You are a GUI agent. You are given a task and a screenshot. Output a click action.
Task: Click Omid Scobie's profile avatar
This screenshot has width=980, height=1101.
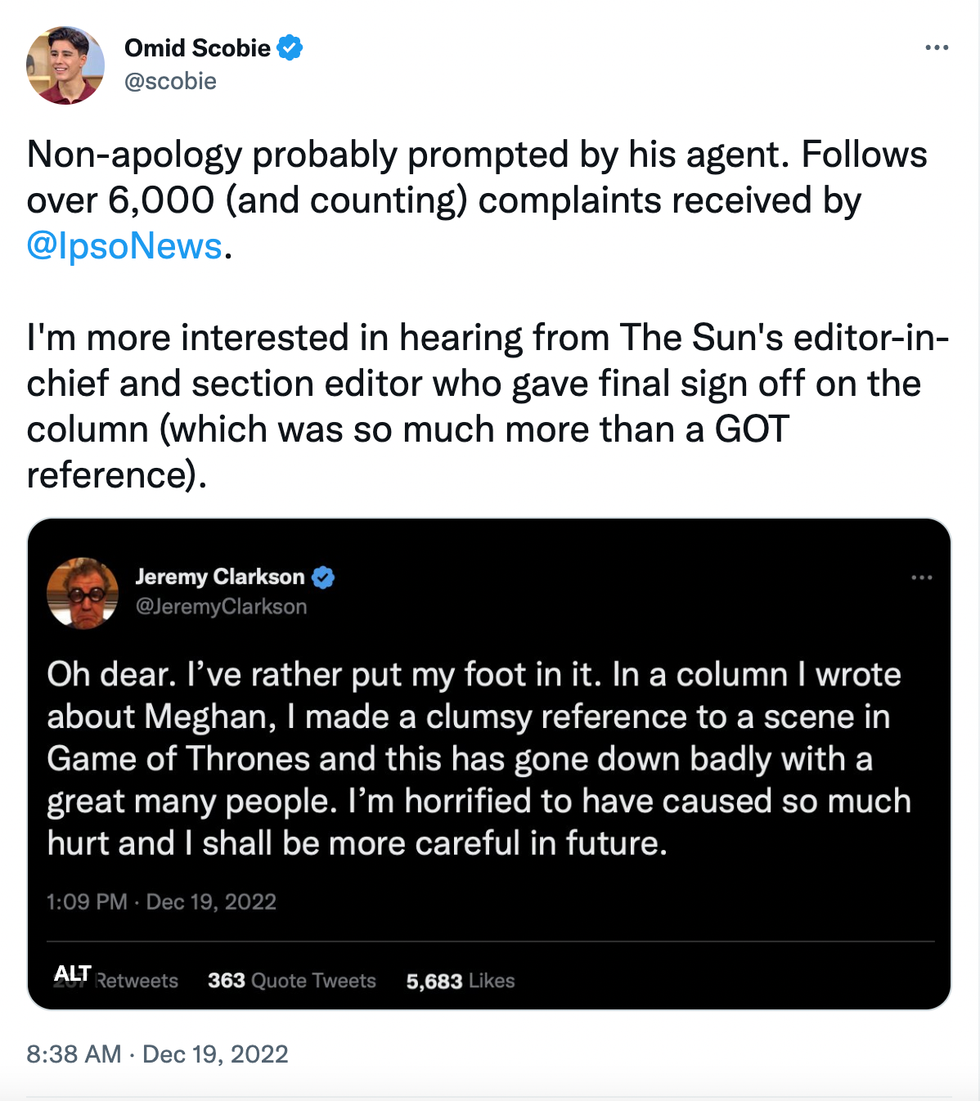coord(65,65)
